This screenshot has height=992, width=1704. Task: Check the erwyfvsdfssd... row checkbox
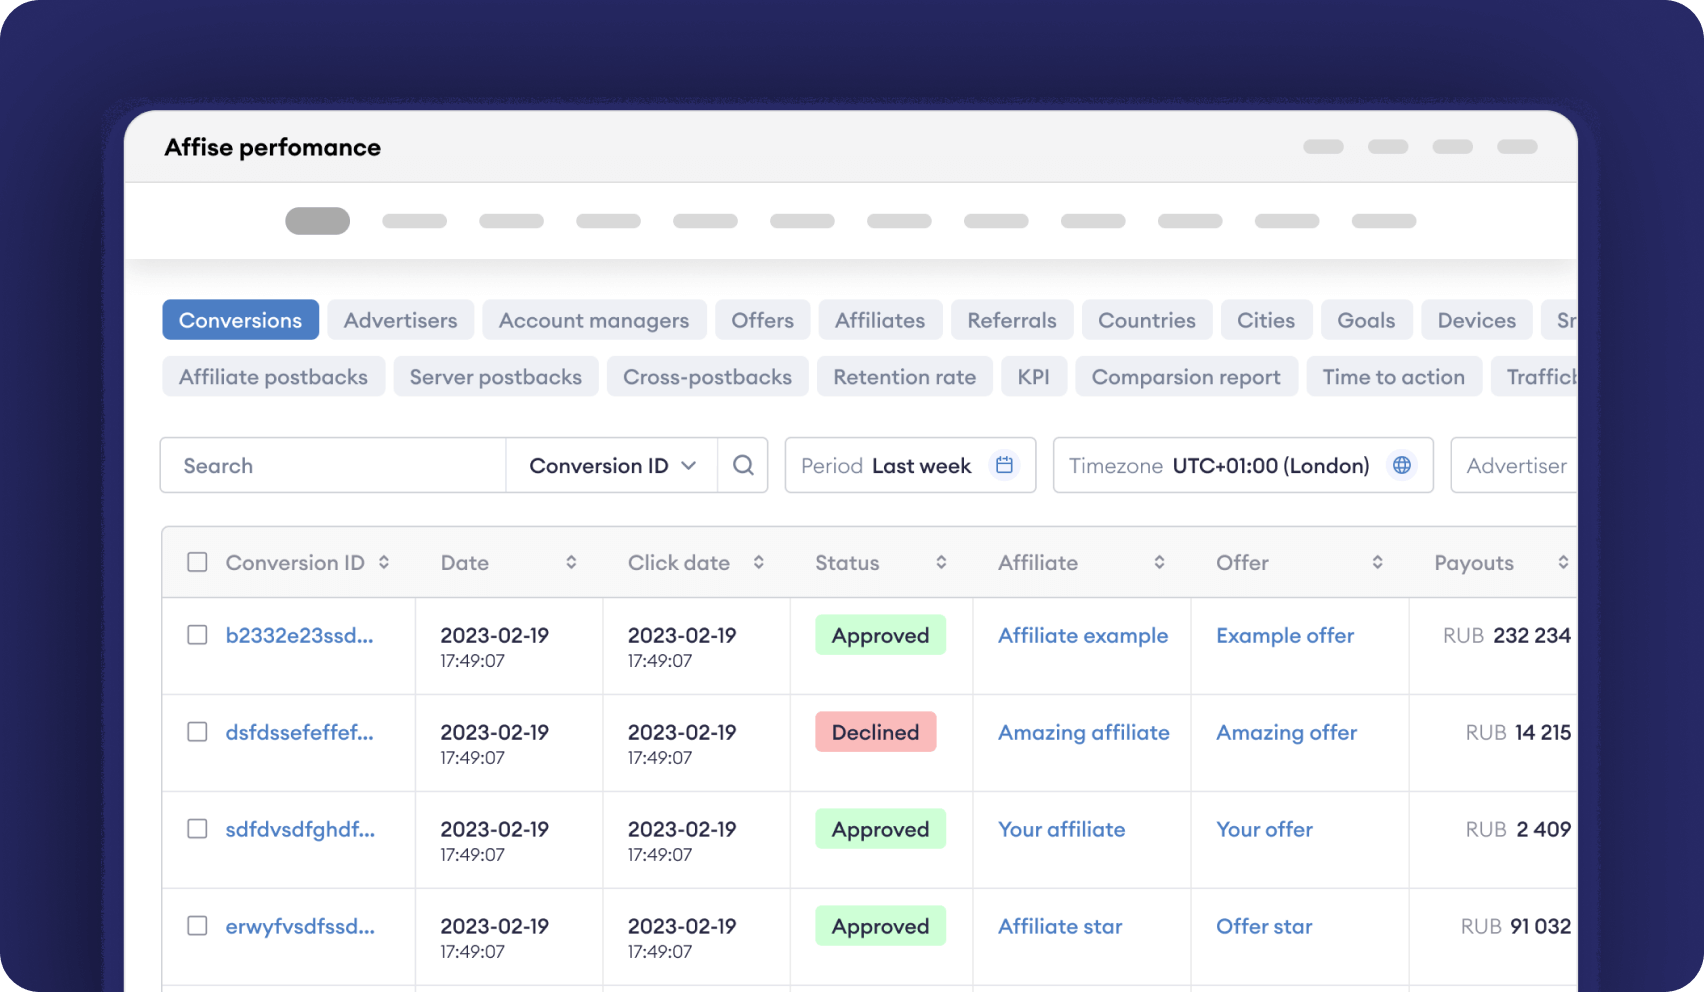(x=198, y=926)
